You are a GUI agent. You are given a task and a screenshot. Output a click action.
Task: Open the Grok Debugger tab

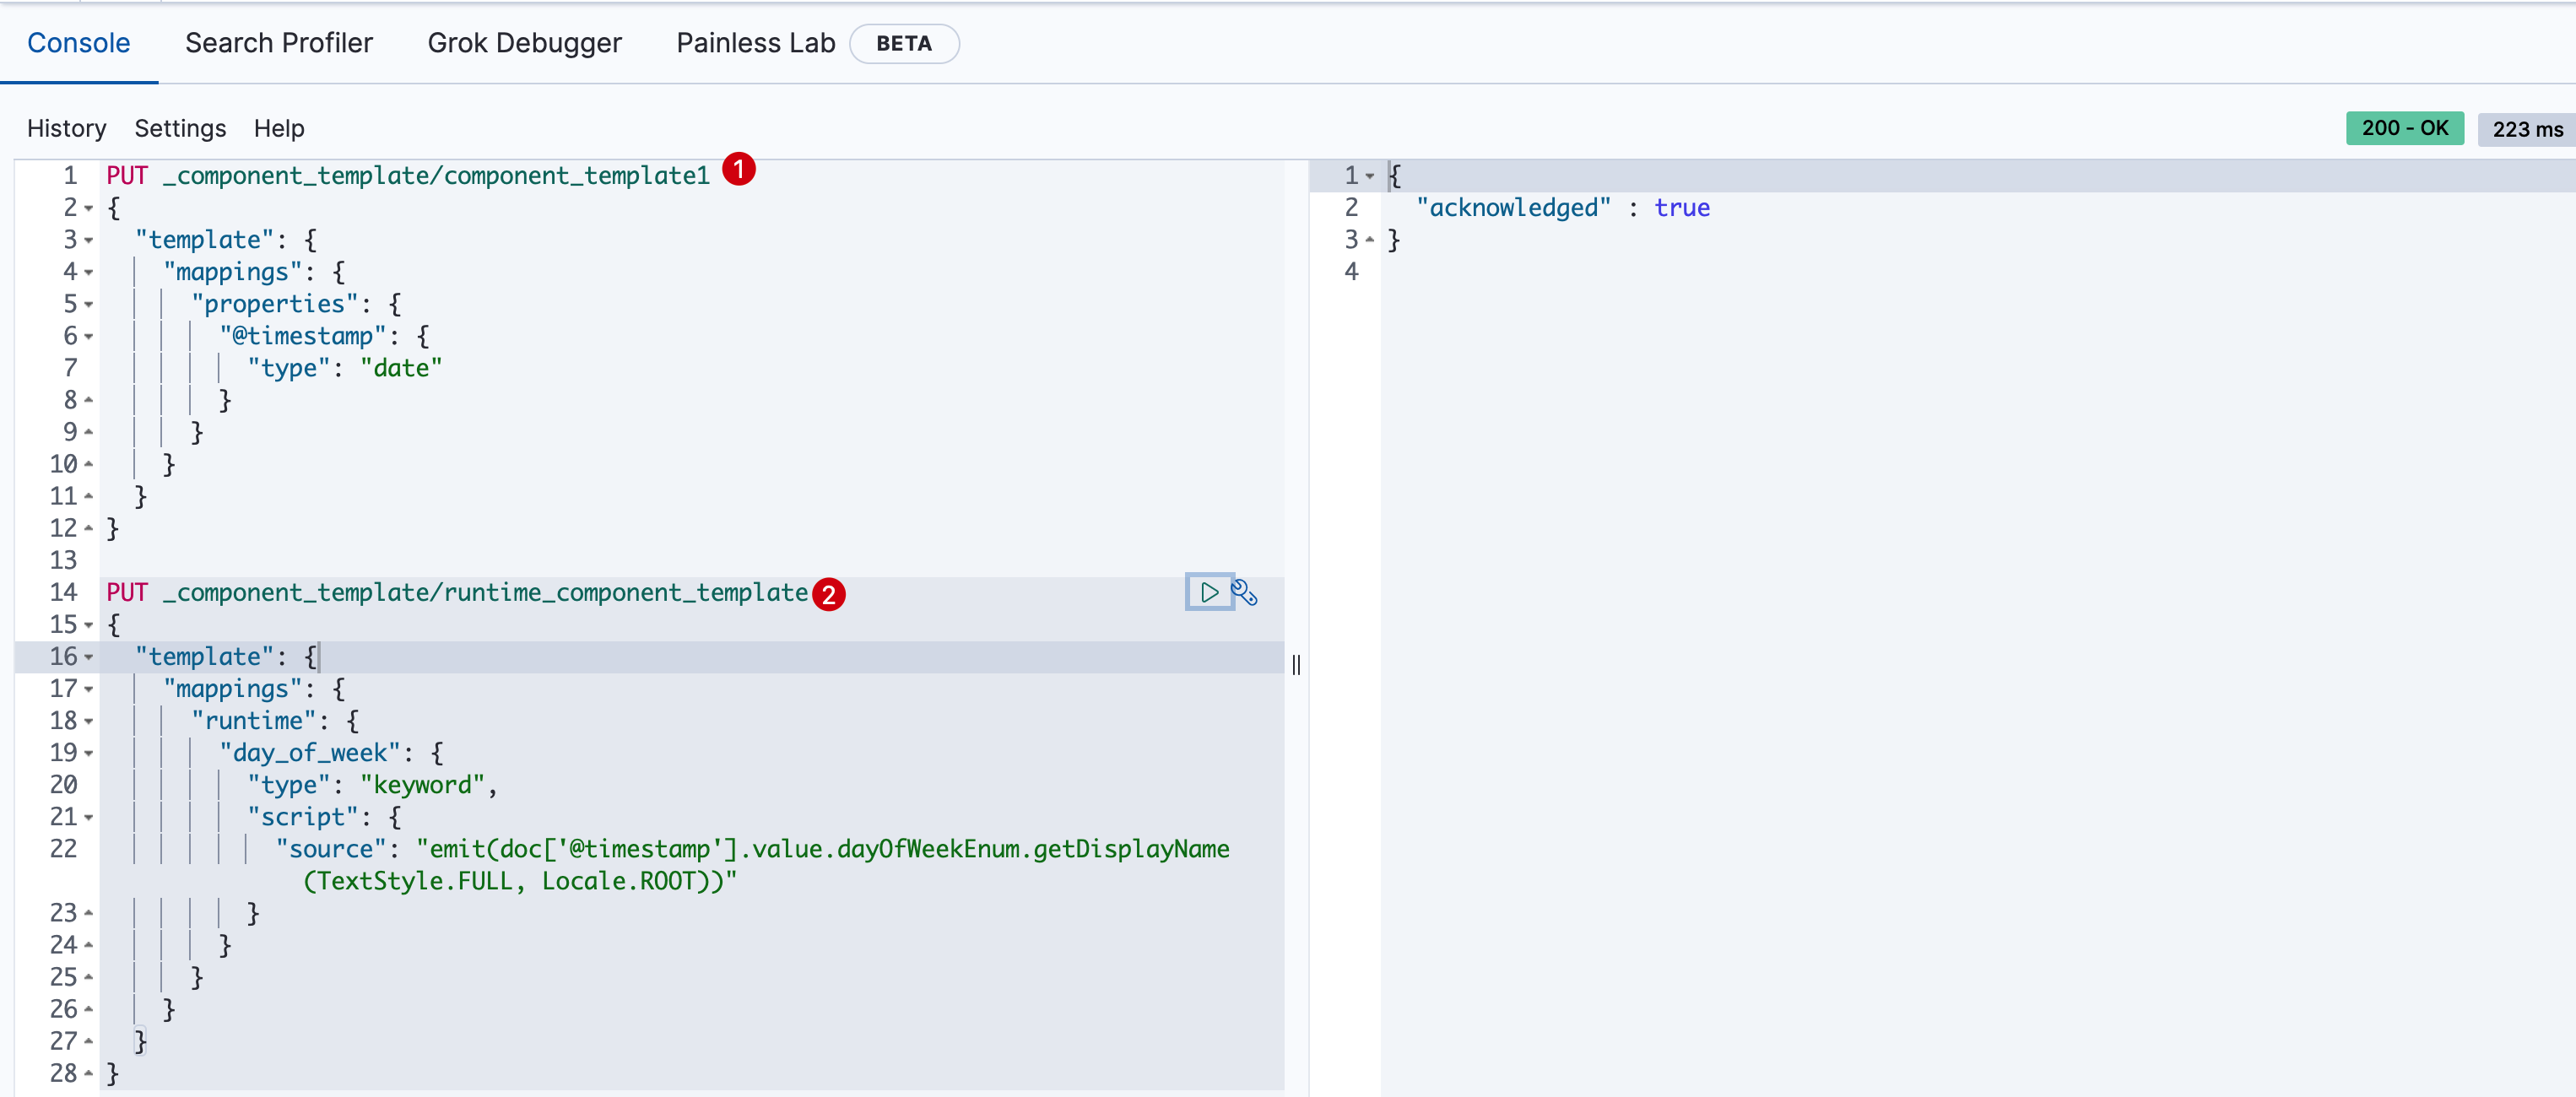click(524, 43)
